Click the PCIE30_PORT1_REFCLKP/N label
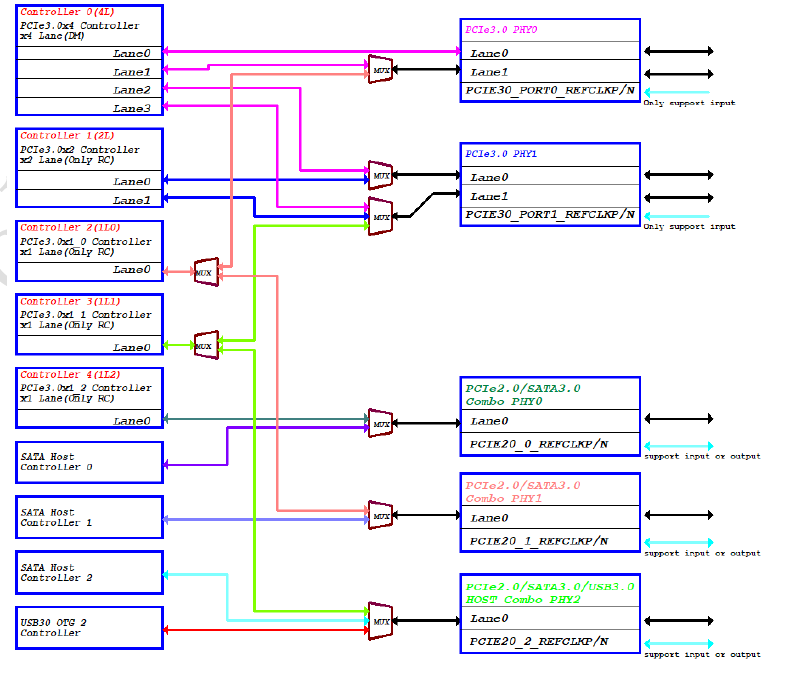 pos(550,214)
